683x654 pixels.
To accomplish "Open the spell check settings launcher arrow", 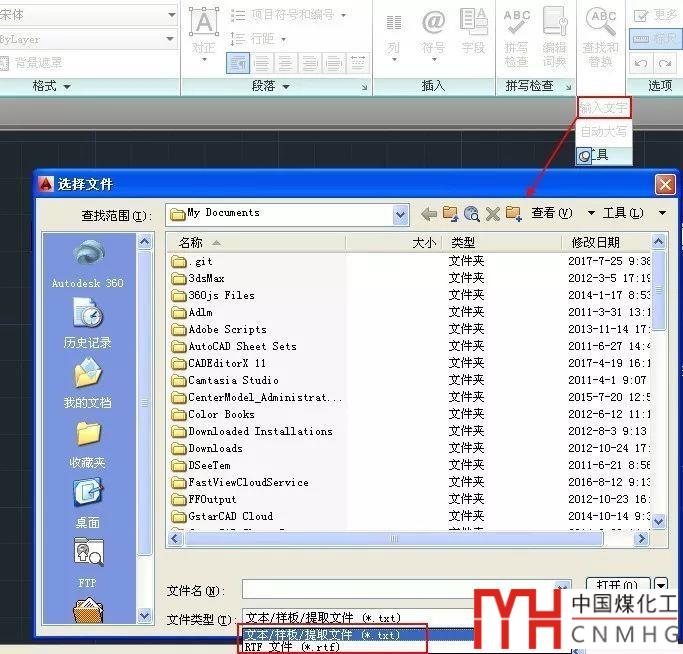I will 568,87.
